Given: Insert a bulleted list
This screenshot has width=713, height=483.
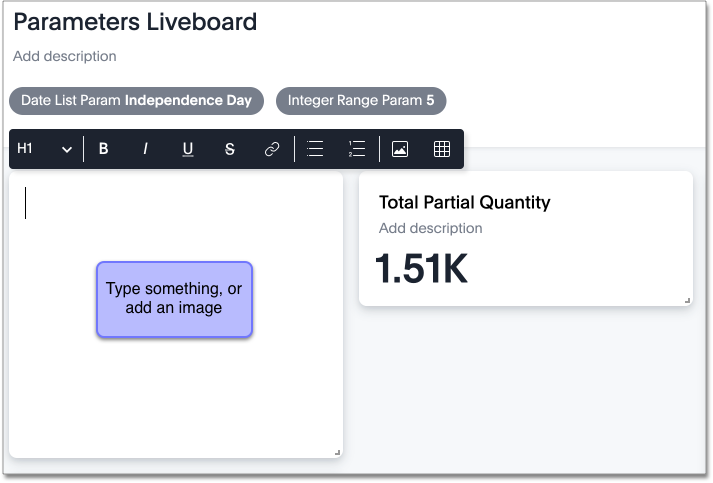Looking at the screenshot, I should click(315, 149).
